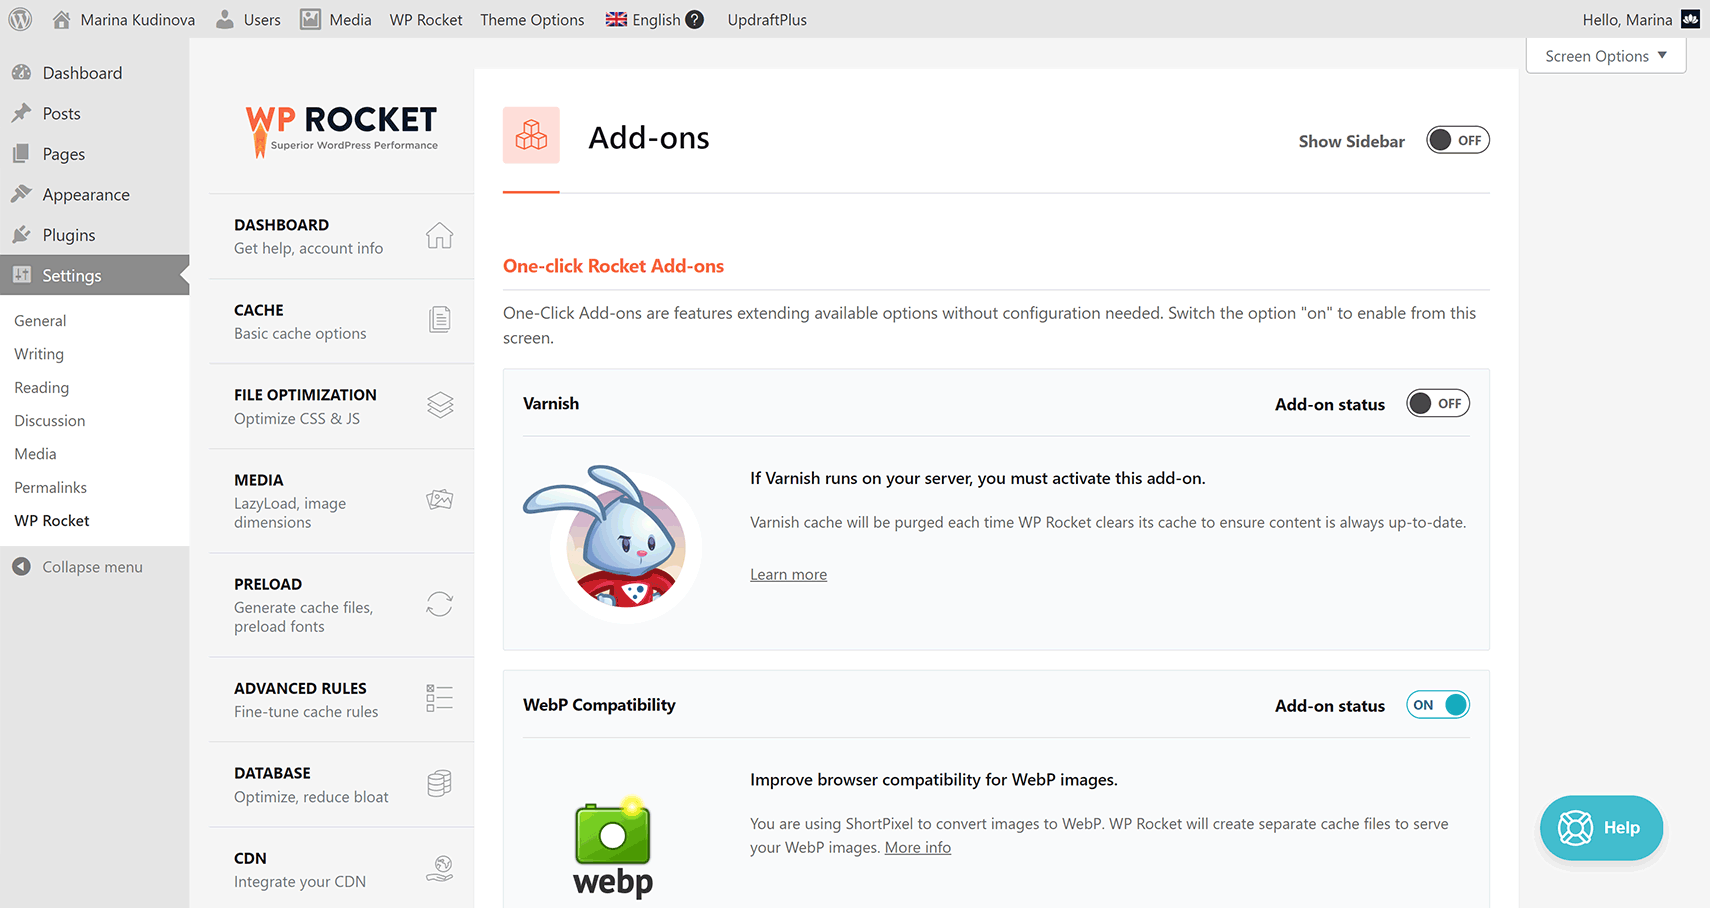Open Media settings submenu item
This screenshot has height=908, width=1710.
[35, 453]
